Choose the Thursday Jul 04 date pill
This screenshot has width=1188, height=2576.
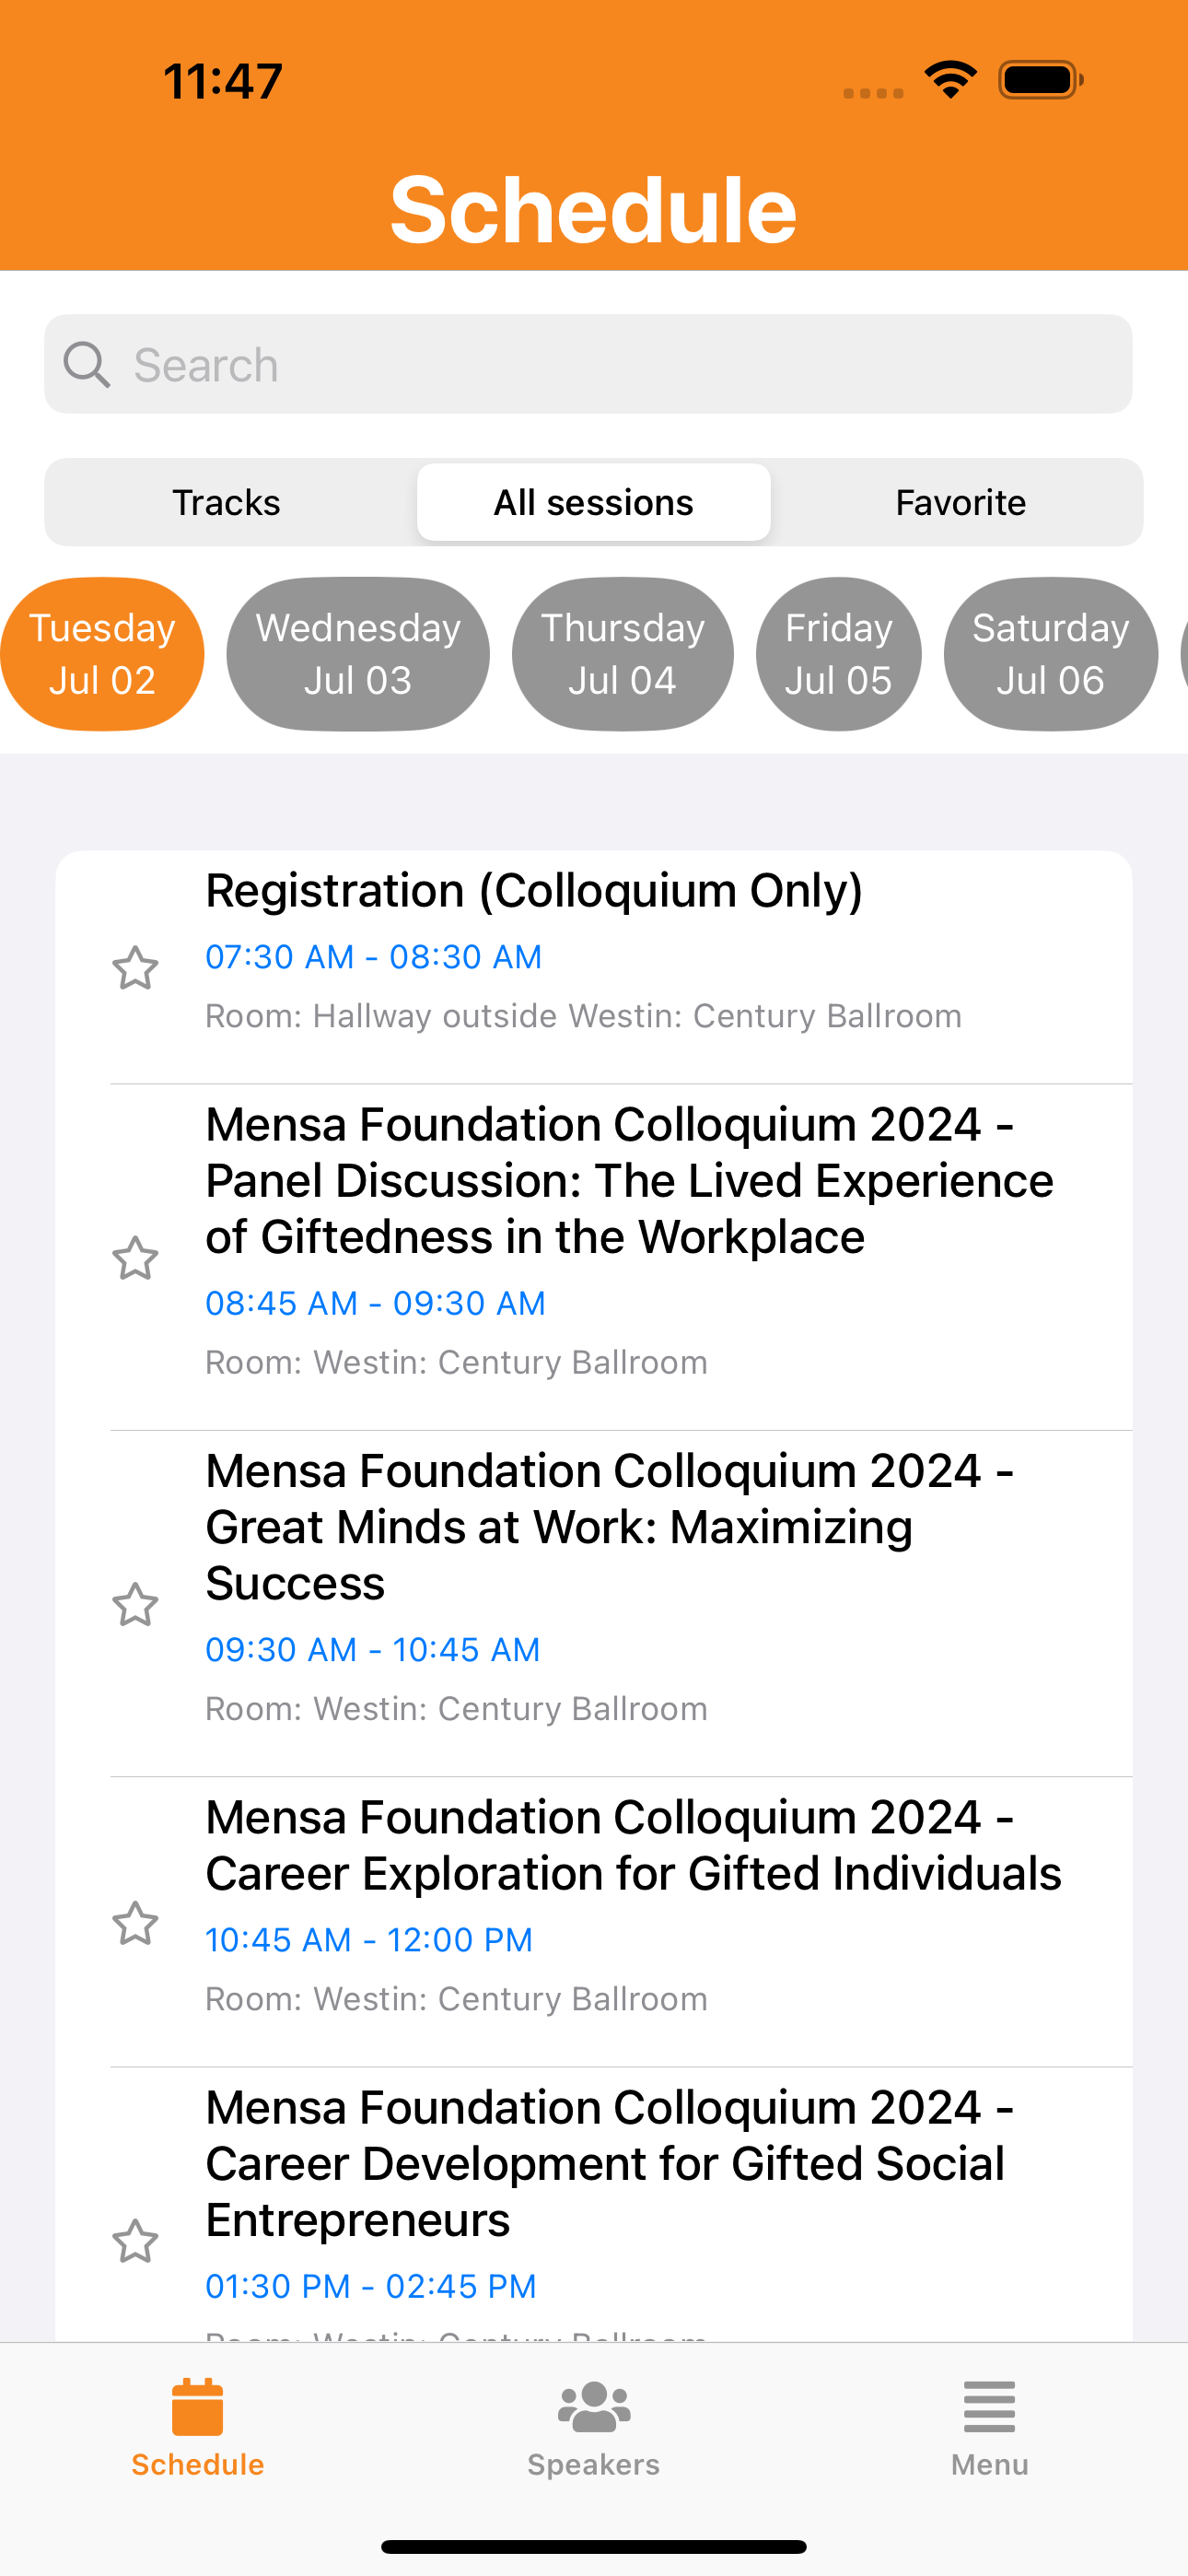(x=622, y=654)
